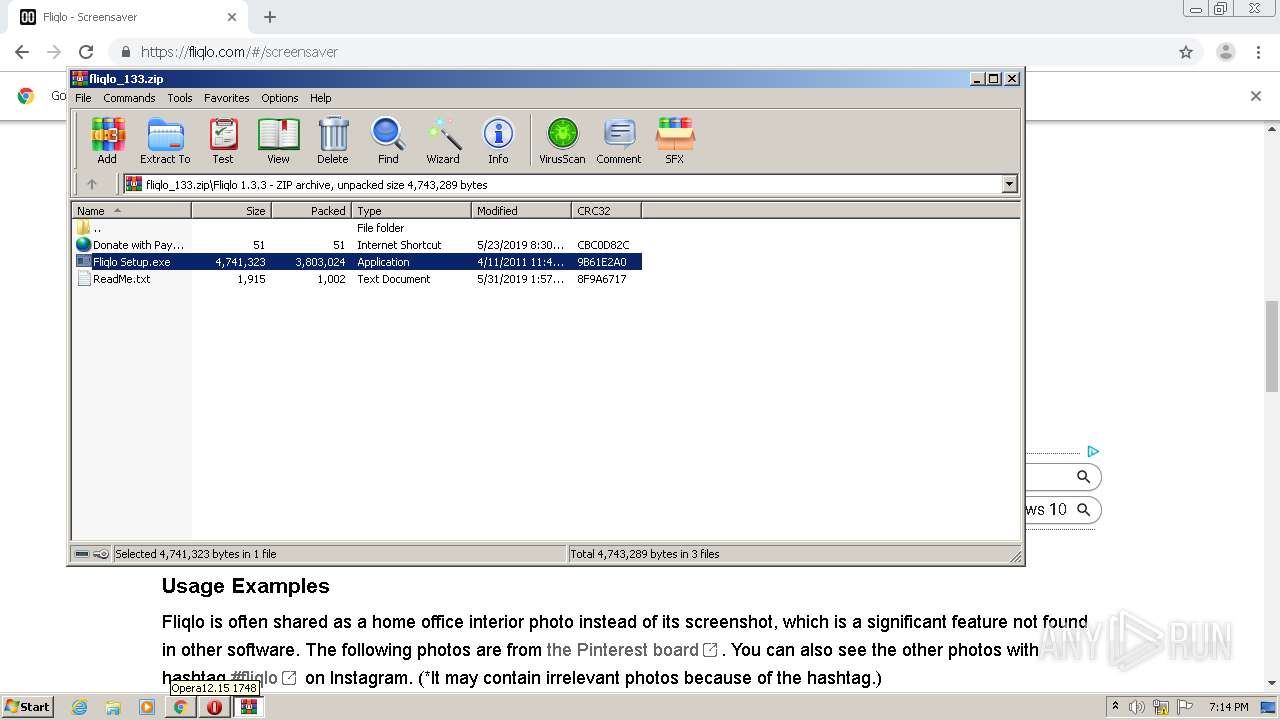1280x720 pixels.
Task: Add archive Comment
Action: pyautogui.click(x=619, y=140)
